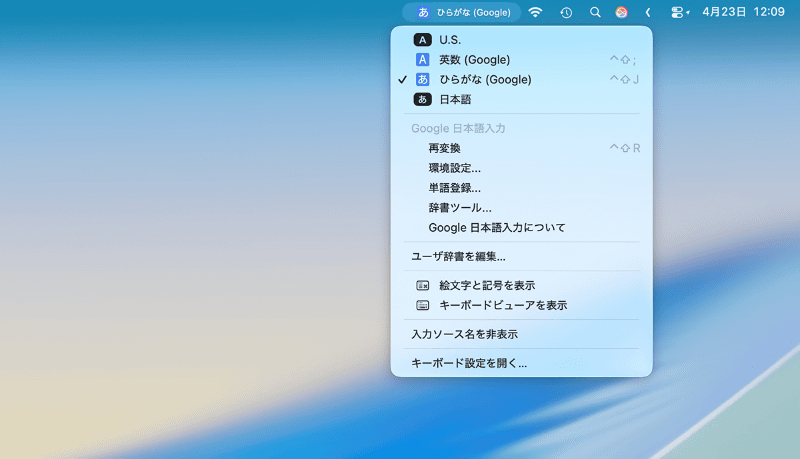The width and height of the screenshot is (800, 459).
Task: Click the black A icon beside U.S.
Action: [422, 40]
